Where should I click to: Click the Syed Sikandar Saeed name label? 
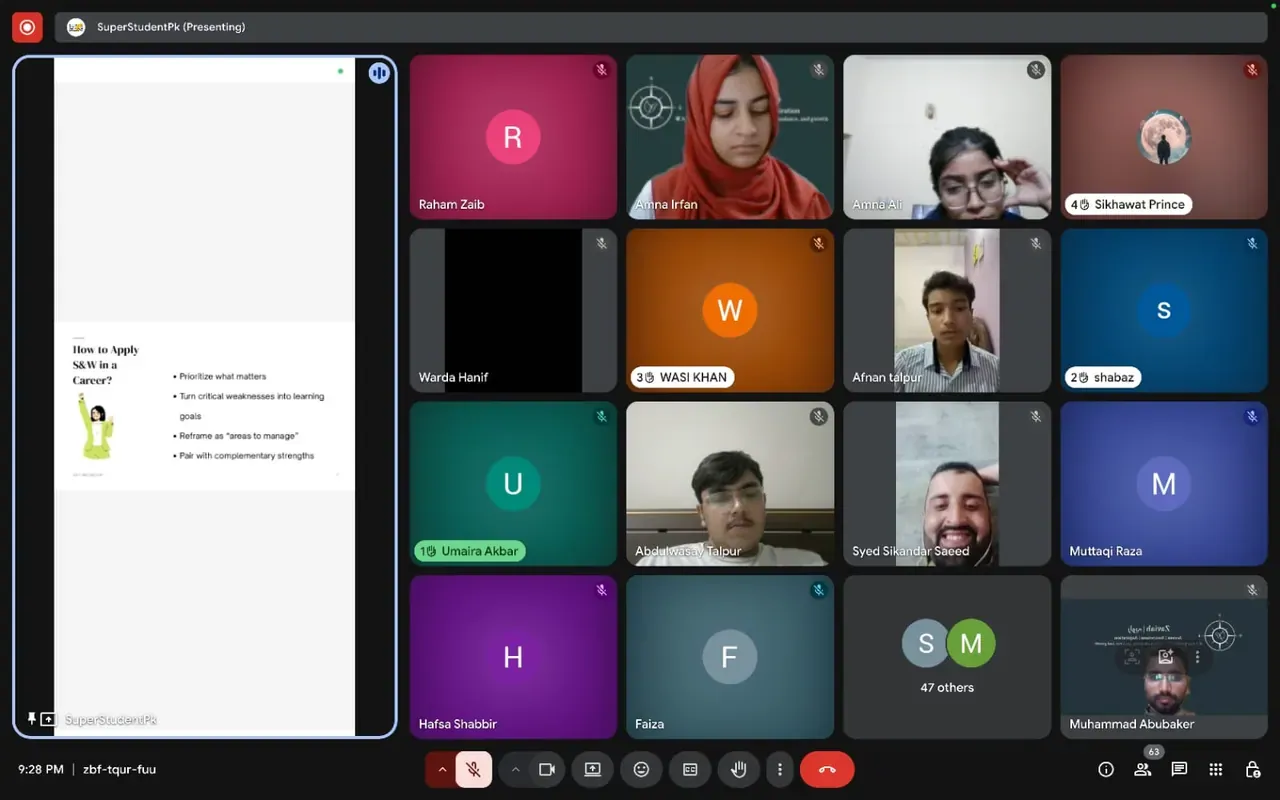(x=910, y=551)
